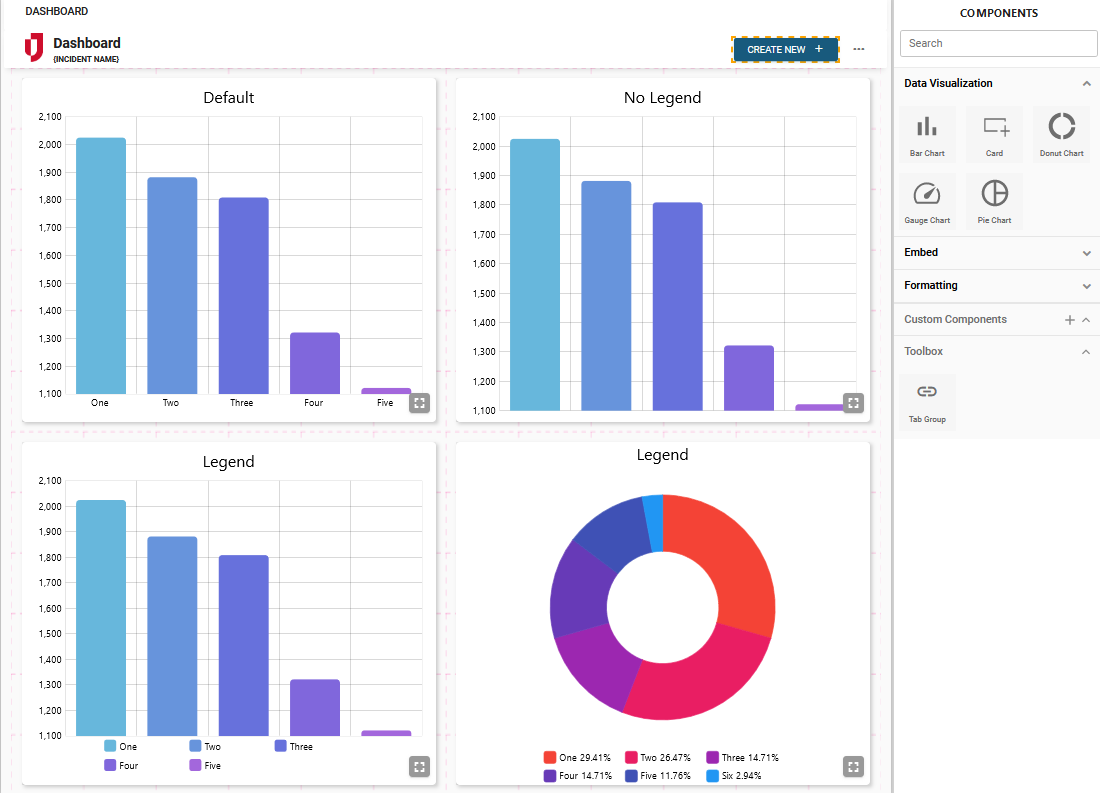Click the components Search field
The image size is (1100, 793).
(998, 43)
